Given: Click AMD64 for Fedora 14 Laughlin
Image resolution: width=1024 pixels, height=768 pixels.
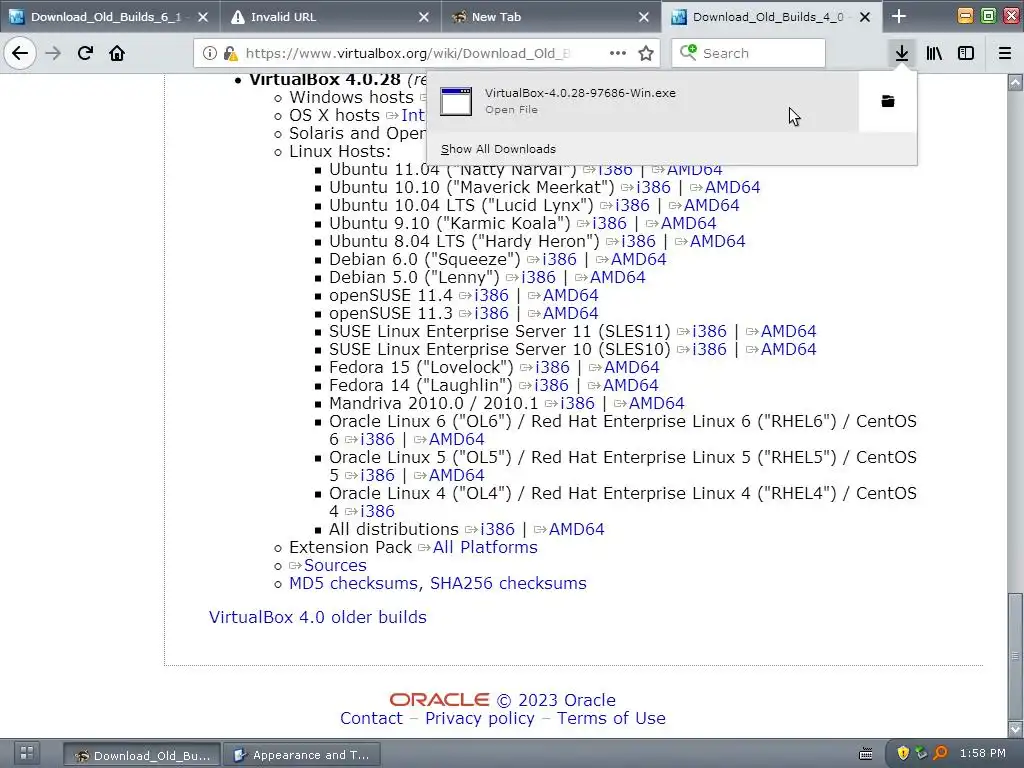Looking at the screenshot, I should [x=630, y=385].
